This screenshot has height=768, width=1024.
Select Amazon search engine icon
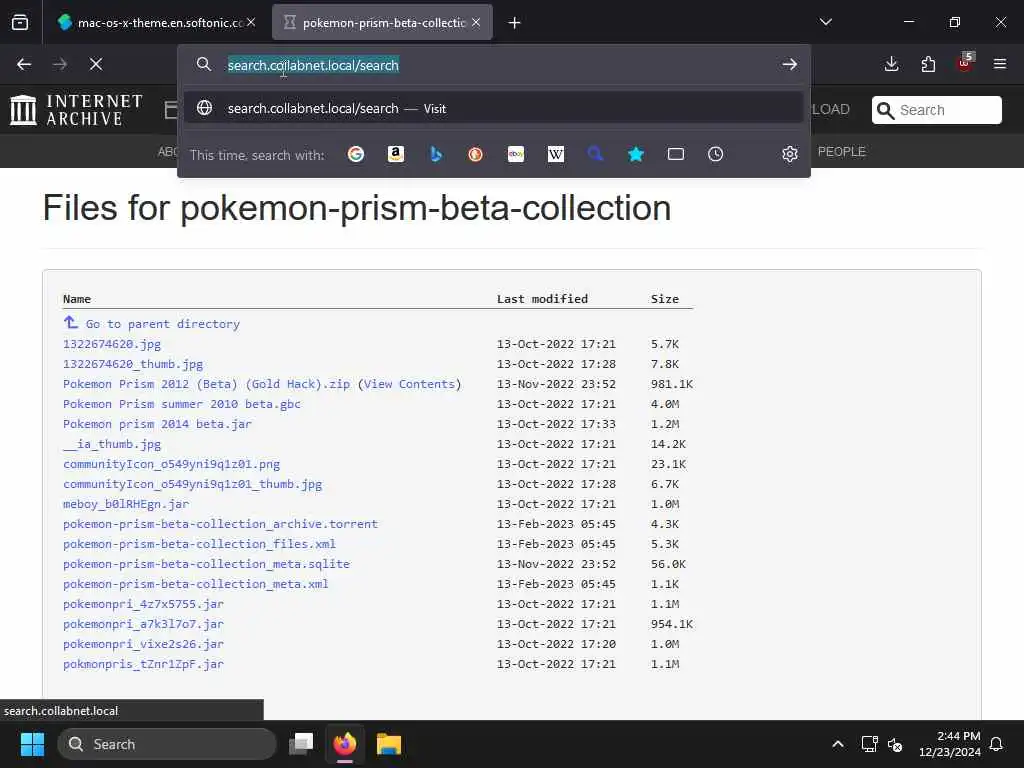396,154
